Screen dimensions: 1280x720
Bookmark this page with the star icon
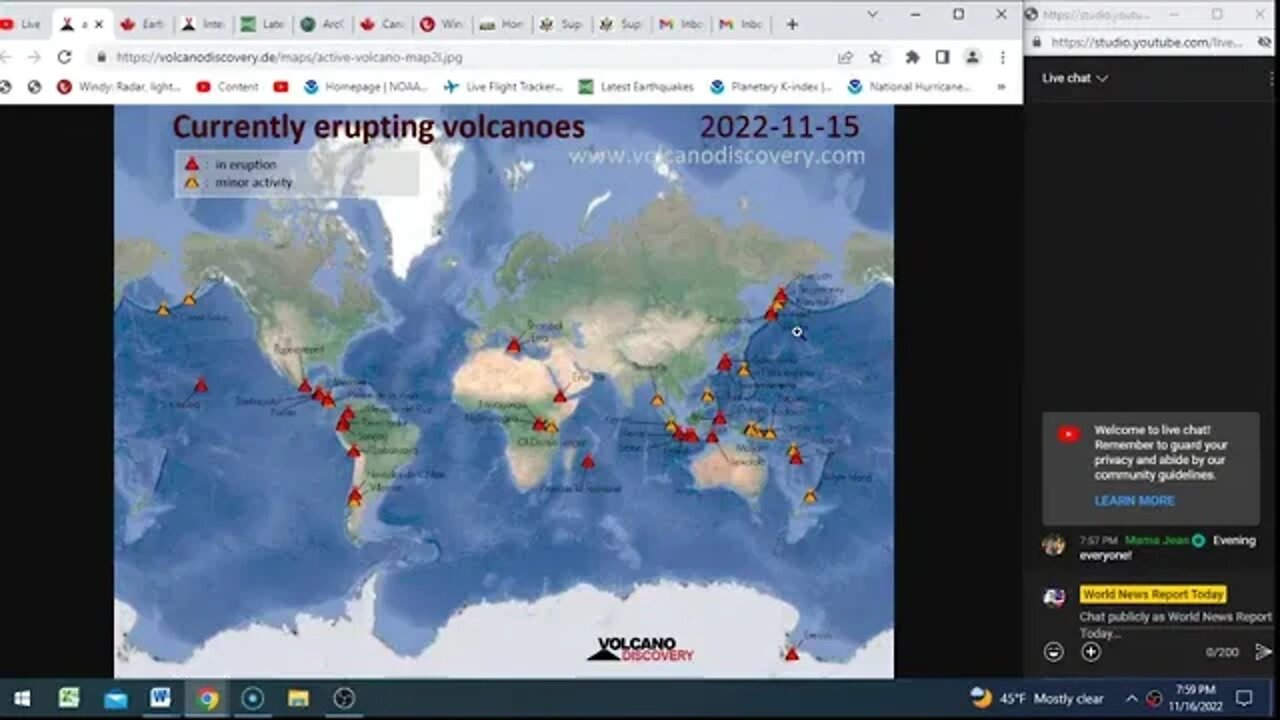(876, 57)
